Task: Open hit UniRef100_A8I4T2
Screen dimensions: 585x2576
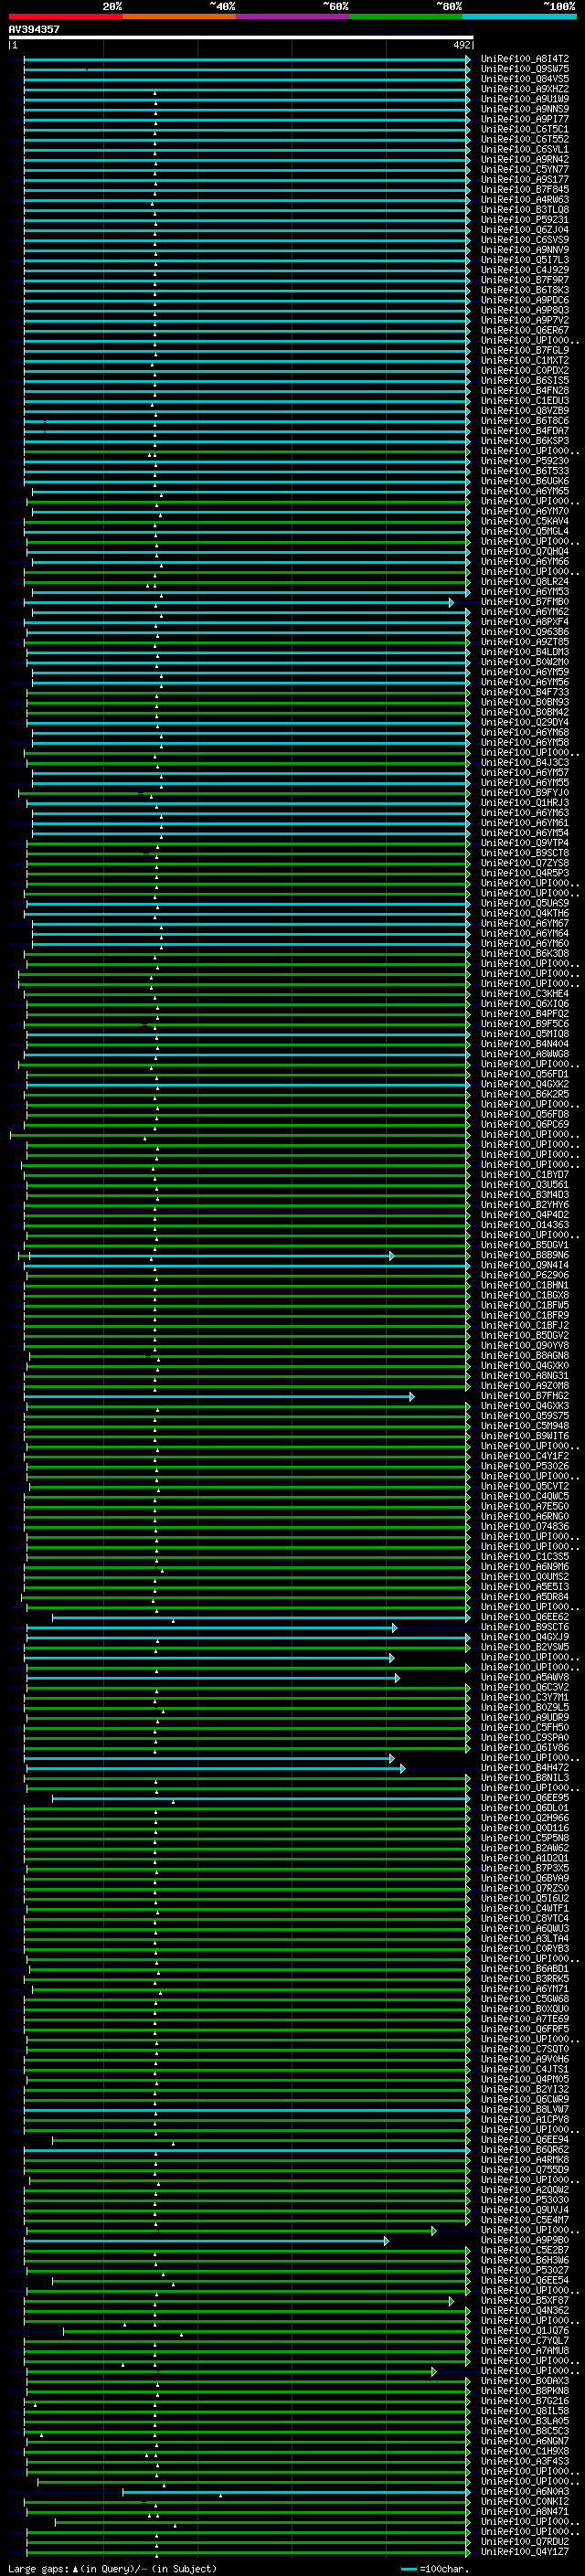Action: (525, 59)
